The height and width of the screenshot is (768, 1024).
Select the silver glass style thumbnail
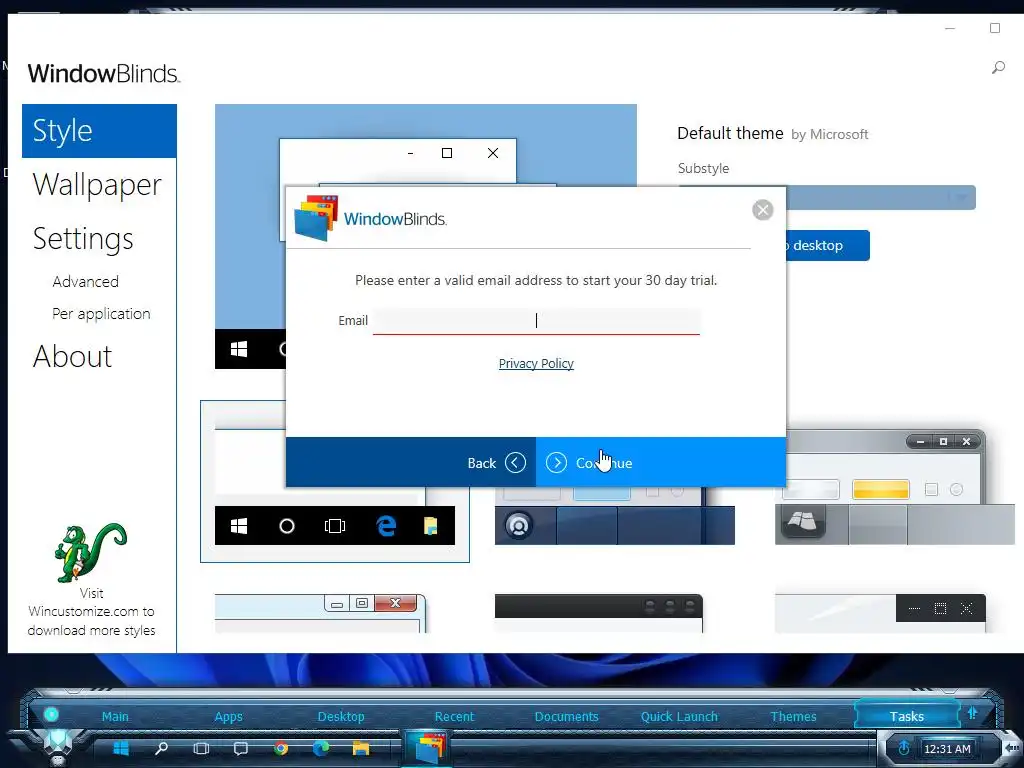(895, 487)
